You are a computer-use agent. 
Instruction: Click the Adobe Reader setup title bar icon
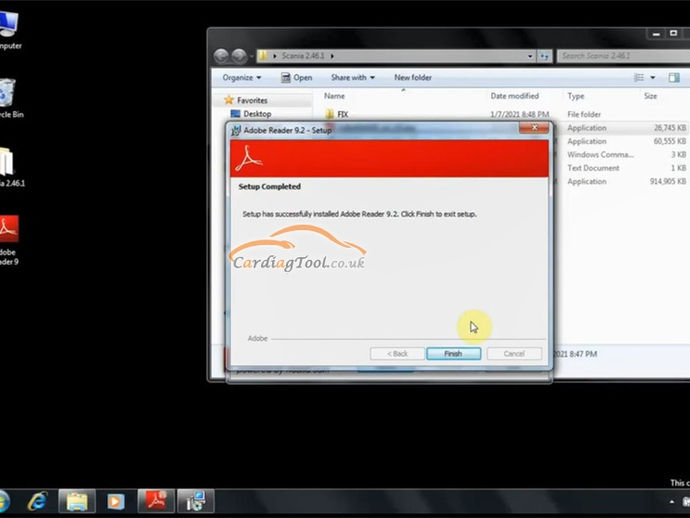point(236,130)
